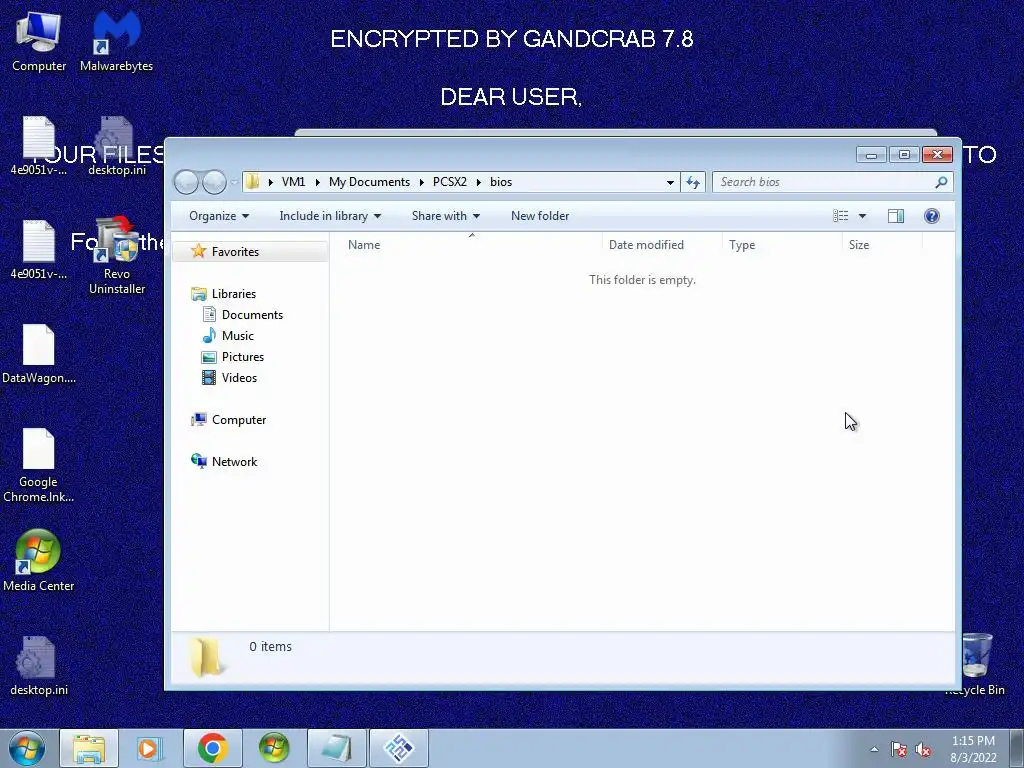Select the DataWagon desktop file
The image size is (1024, 768).
coord(39,355)
